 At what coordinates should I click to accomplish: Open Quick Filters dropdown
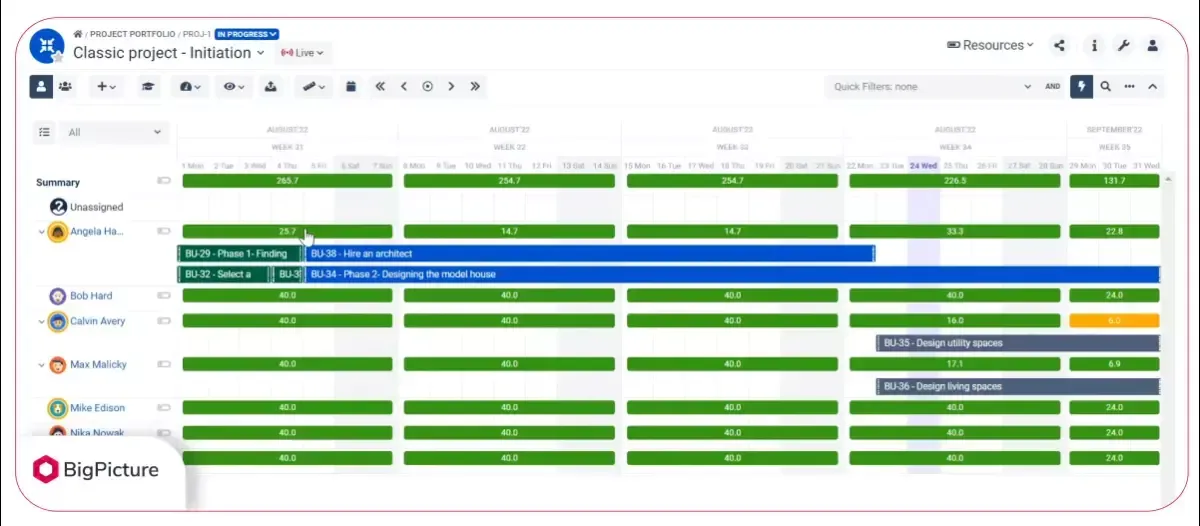pos(931,87)
